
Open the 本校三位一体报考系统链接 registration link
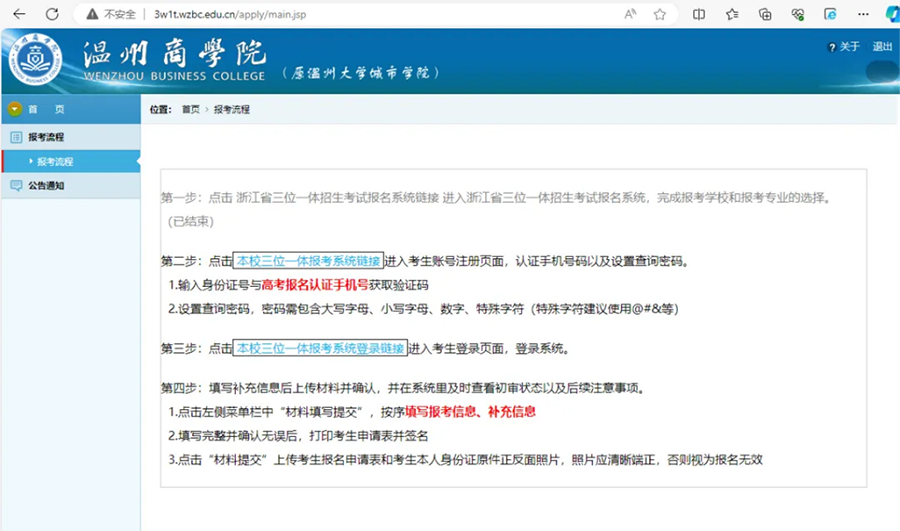(x=308, y=261)
